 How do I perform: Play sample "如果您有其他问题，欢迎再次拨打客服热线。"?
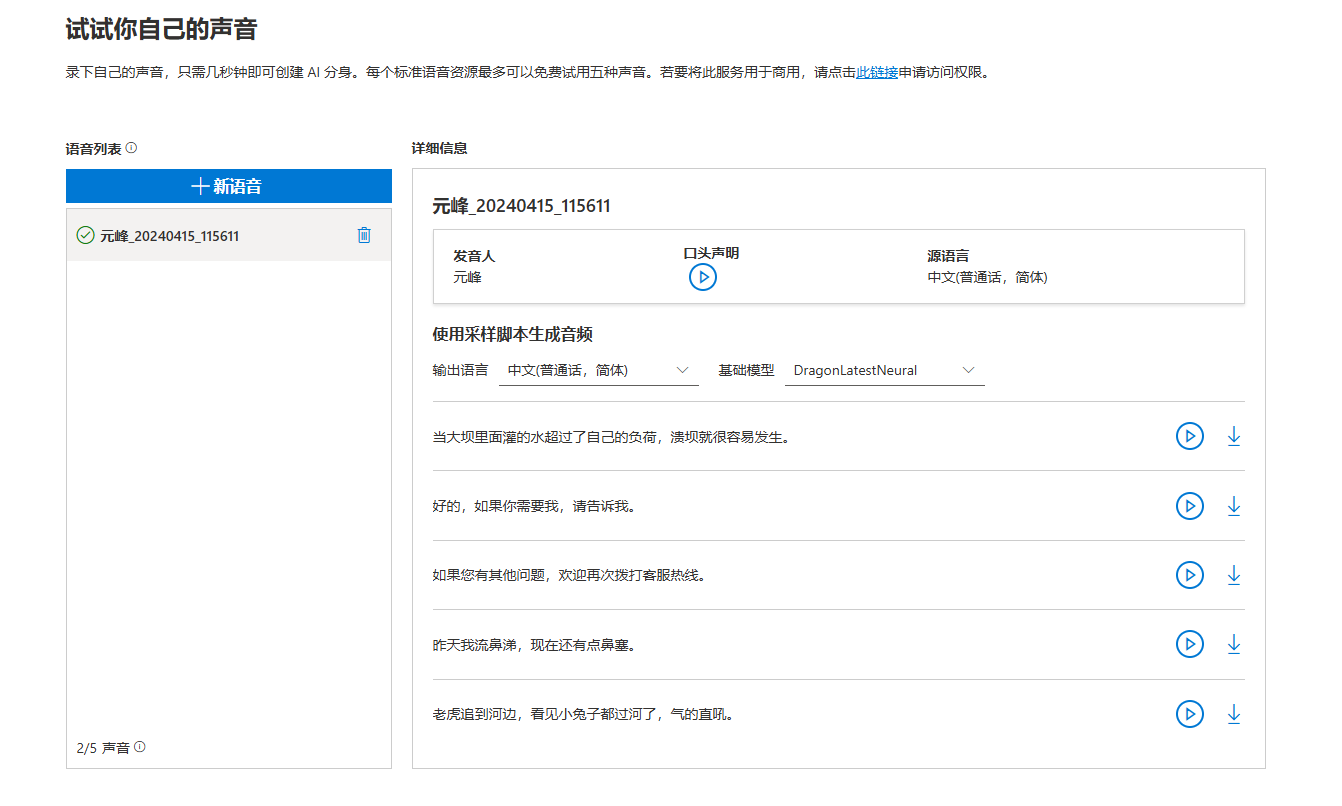click(x=1190, y=575)
